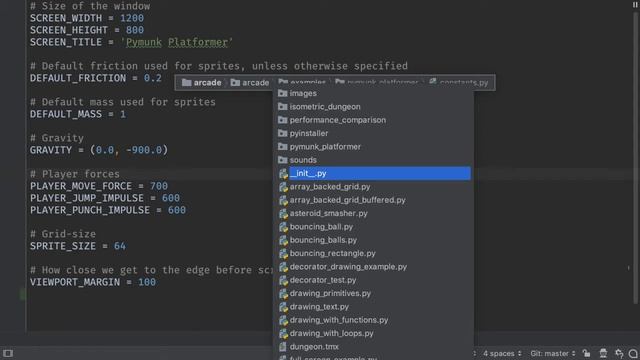Open the 4 spaces indentation dropdown
Viewport: 640px width, 360px height.
pyautogui.click(x=502, y=353)
